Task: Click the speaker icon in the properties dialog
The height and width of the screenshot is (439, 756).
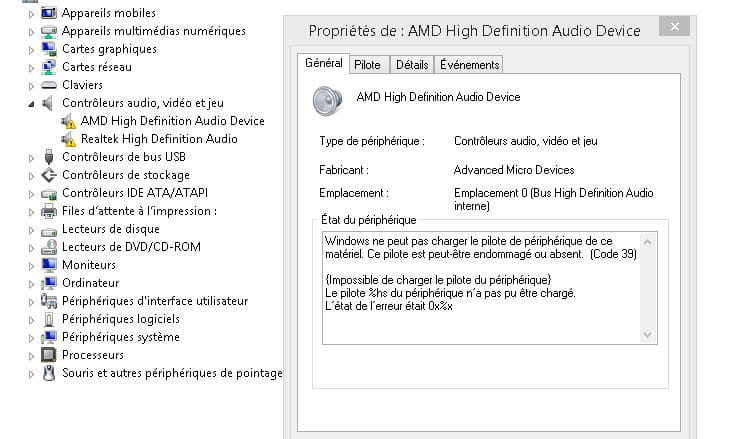Action: point(330,101)
